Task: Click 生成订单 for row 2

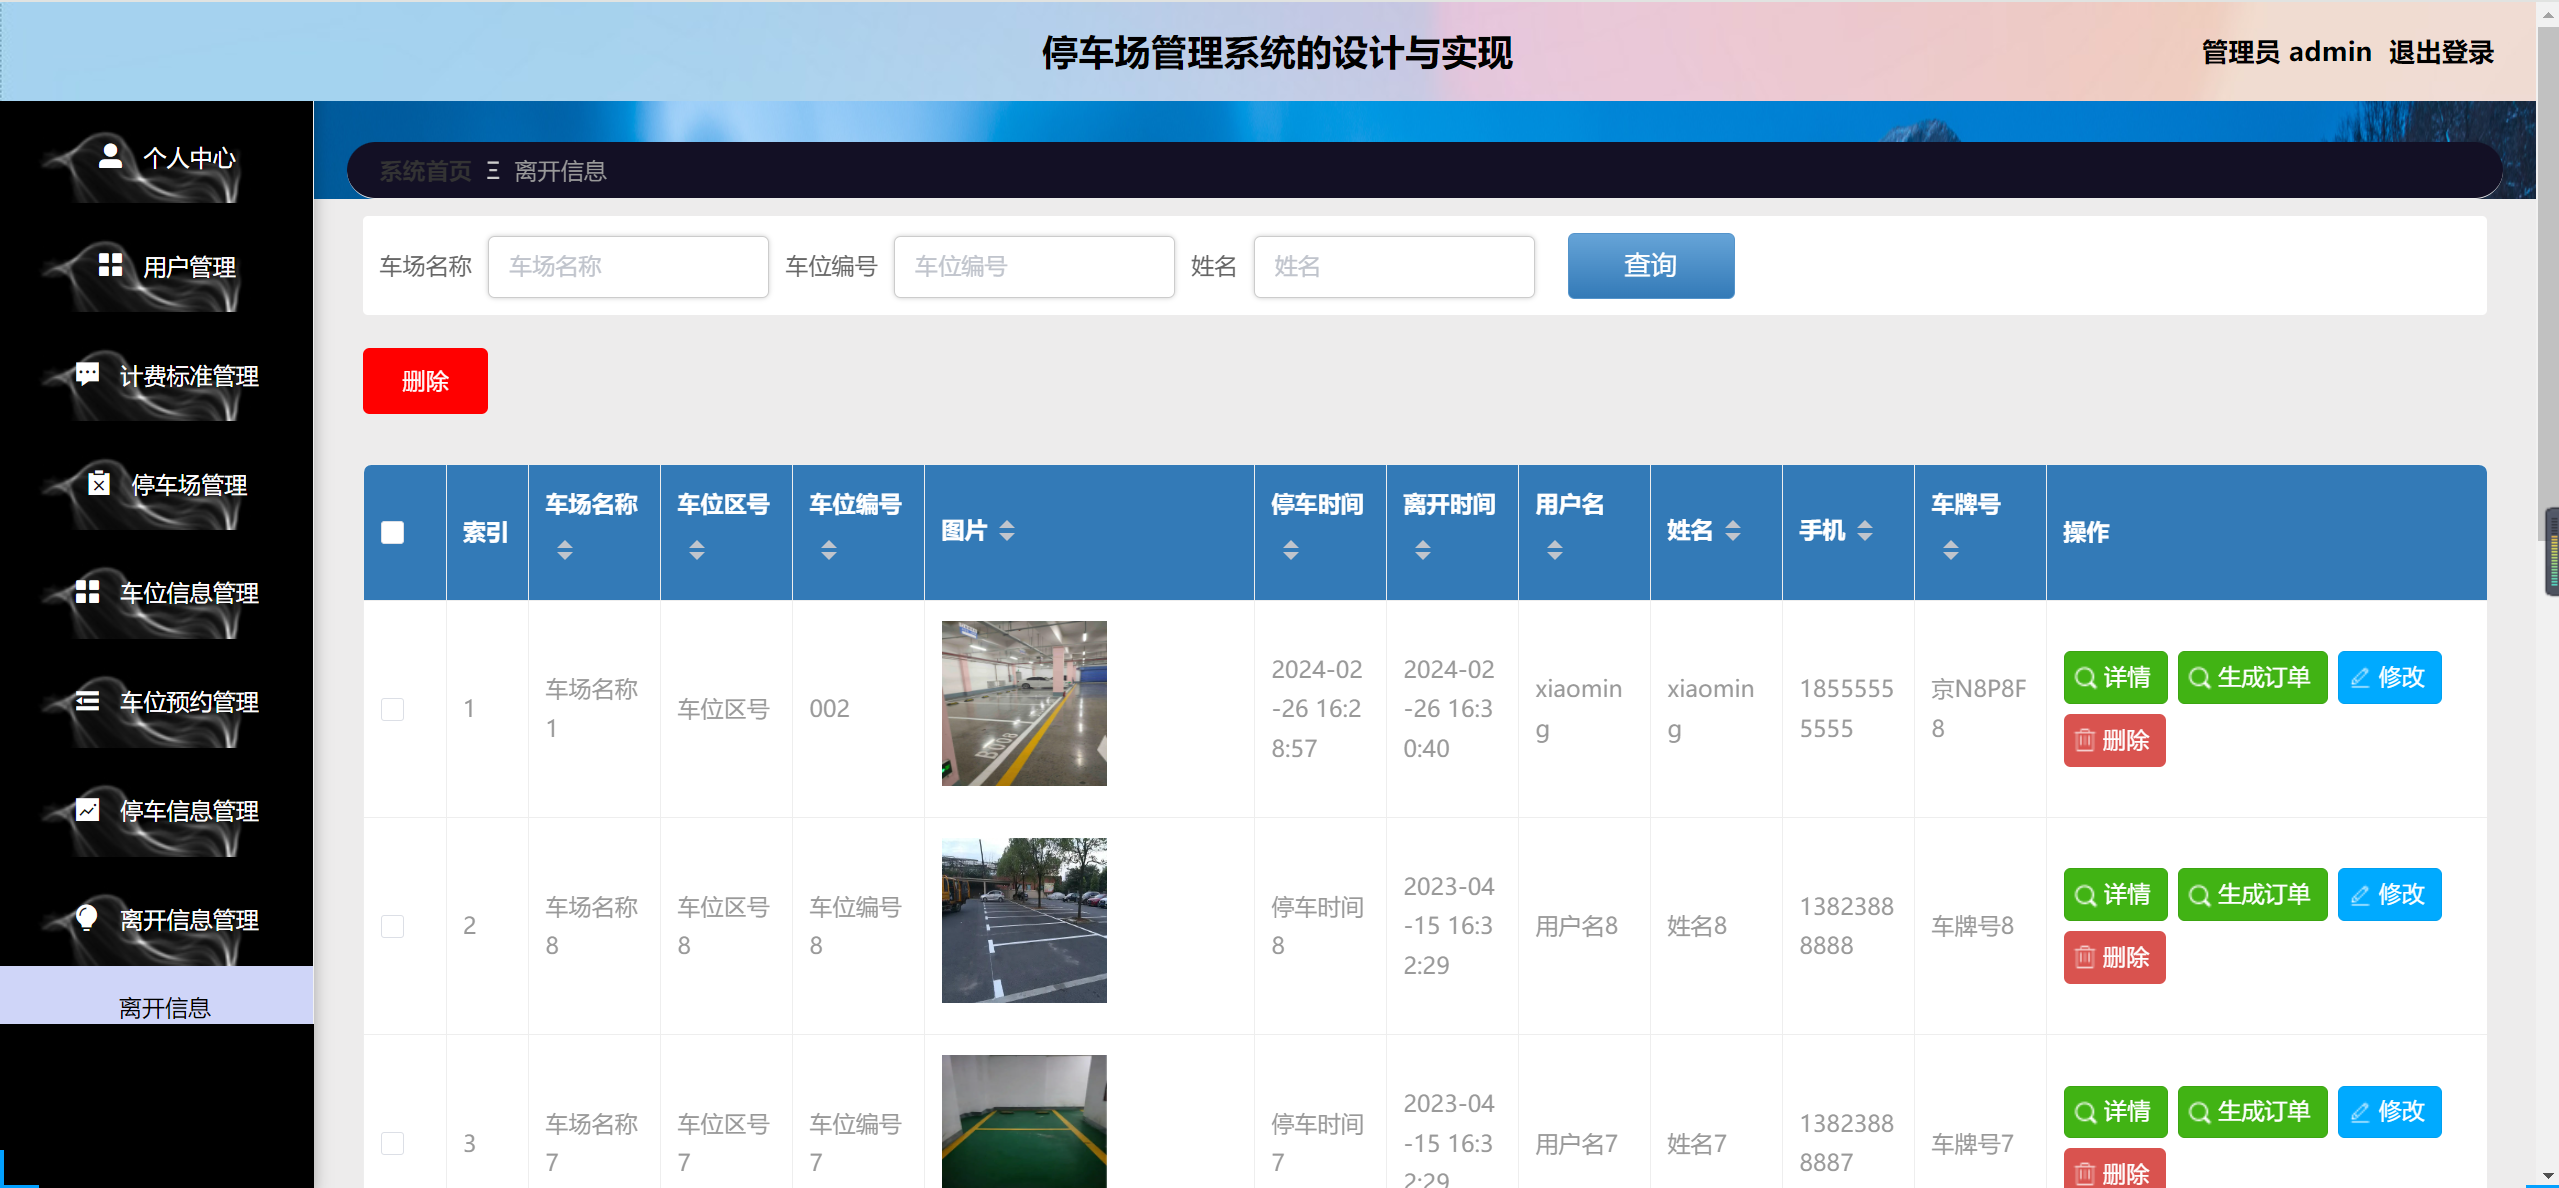Action: point(2252,895)
